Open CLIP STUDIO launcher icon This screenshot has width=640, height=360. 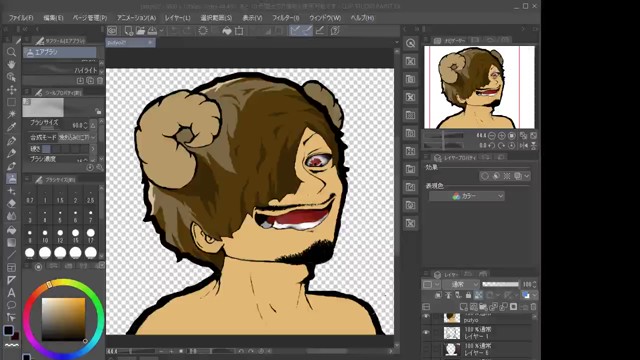(112, 31)
